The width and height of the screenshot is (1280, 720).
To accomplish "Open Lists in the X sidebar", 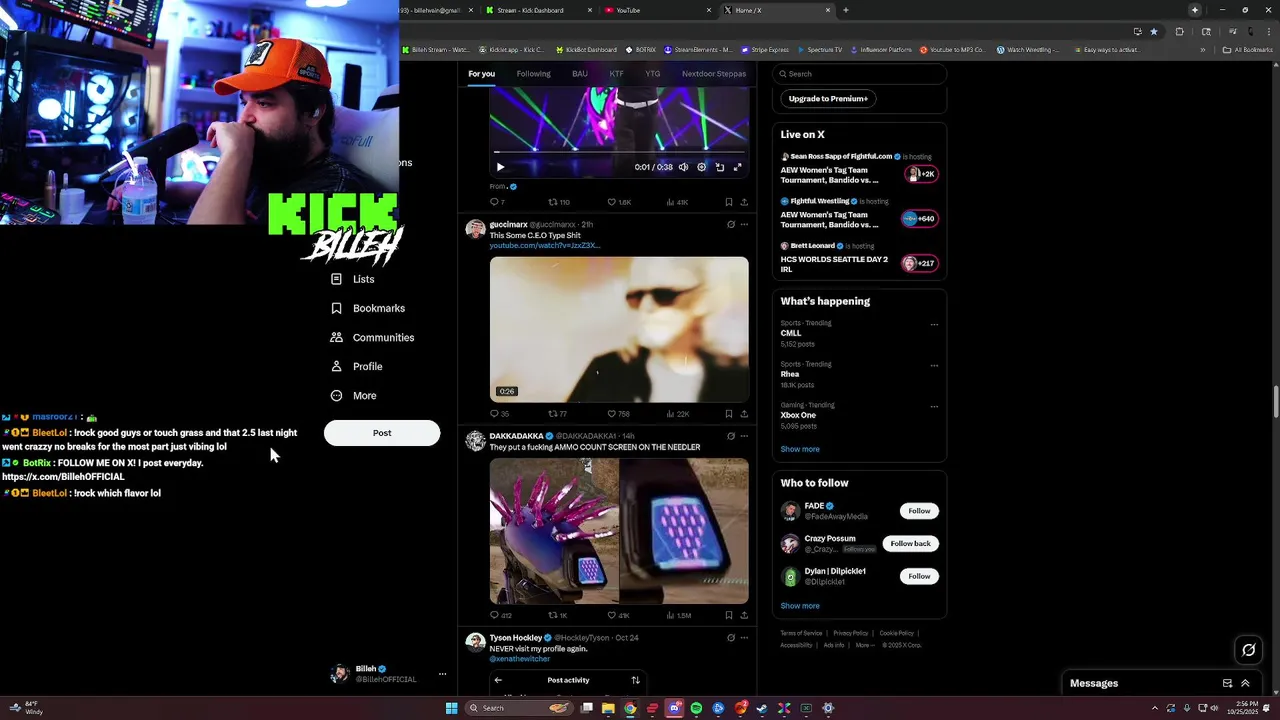I will point(352,279).
